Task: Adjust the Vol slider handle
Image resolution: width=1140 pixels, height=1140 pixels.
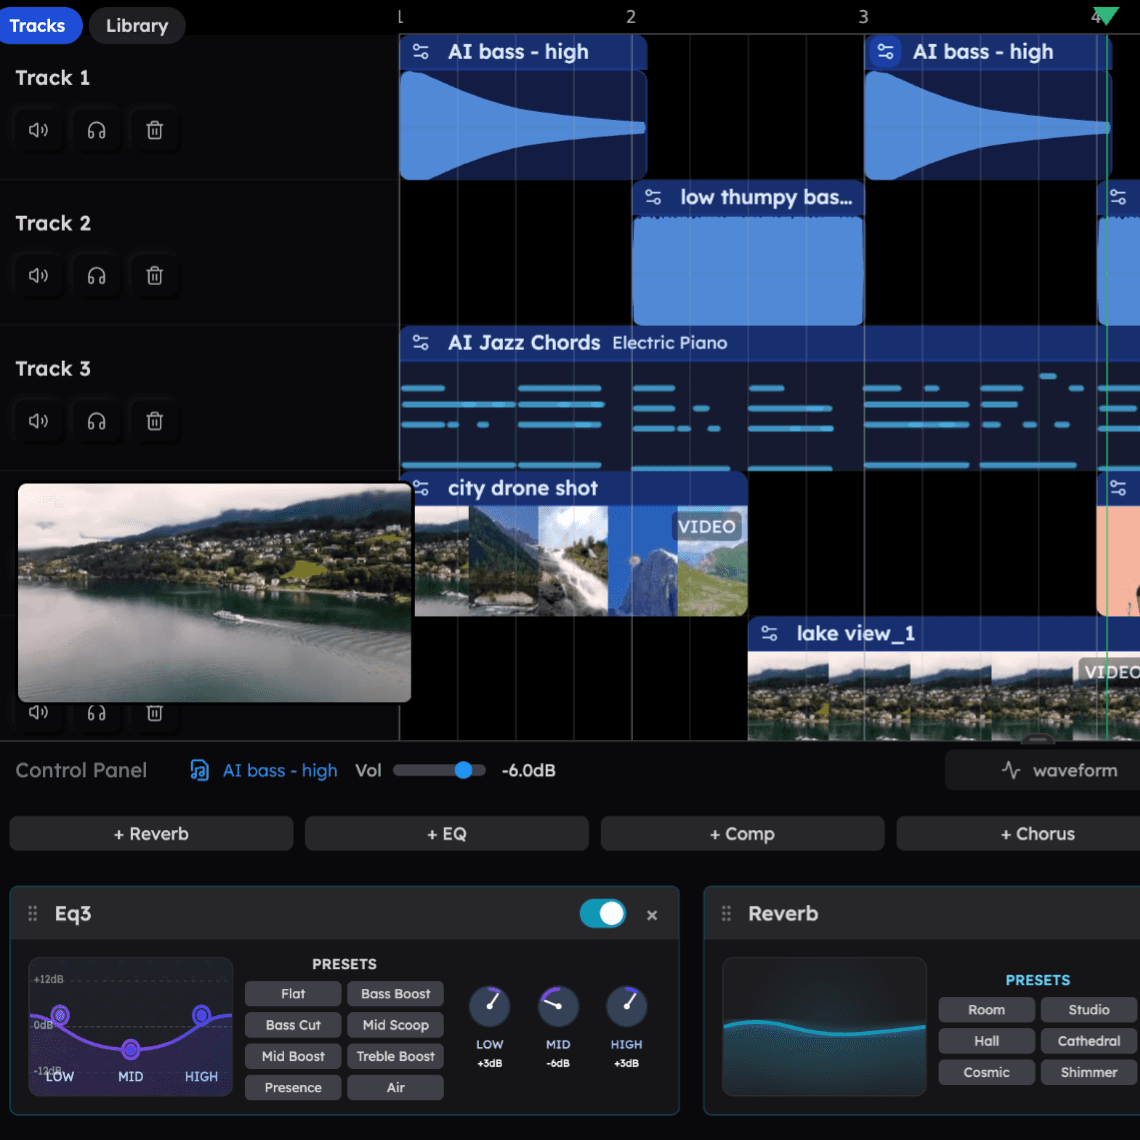Action: tap(463, 770)
